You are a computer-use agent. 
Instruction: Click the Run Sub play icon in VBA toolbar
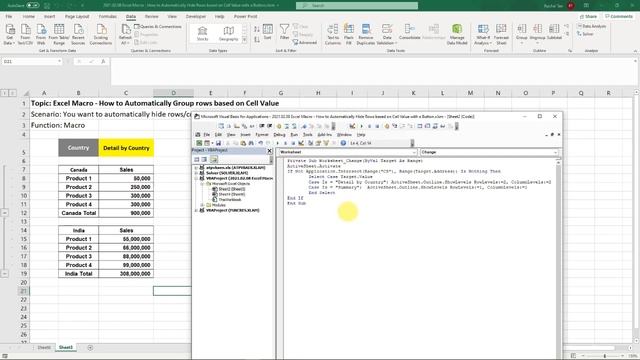tap(278, 143)
